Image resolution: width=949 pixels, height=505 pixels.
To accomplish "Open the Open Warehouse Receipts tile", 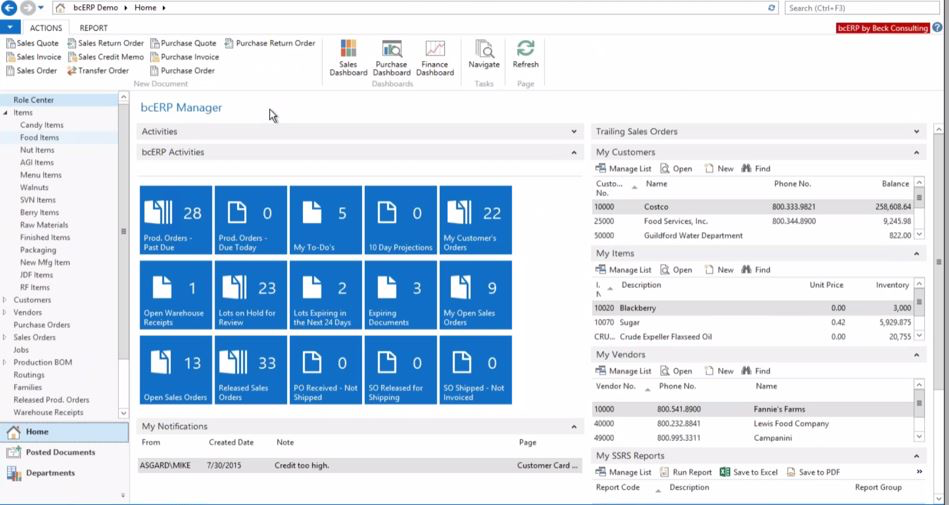I will tap(176, 295).
